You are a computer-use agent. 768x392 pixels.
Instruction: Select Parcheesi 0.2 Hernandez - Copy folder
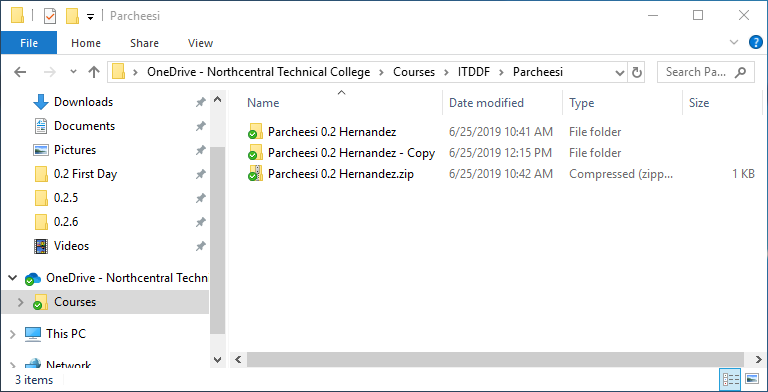click(352, 153)
